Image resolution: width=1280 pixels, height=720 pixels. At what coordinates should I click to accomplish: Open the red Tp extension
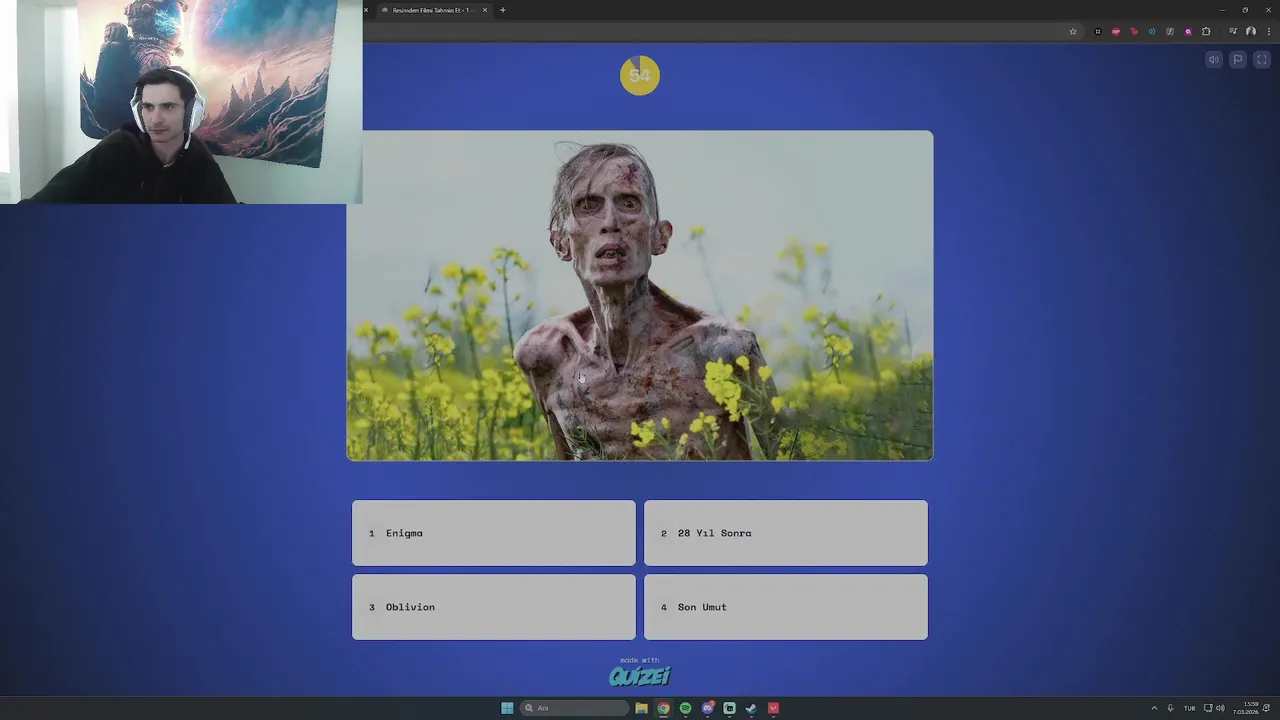[x=1134, y=32]
